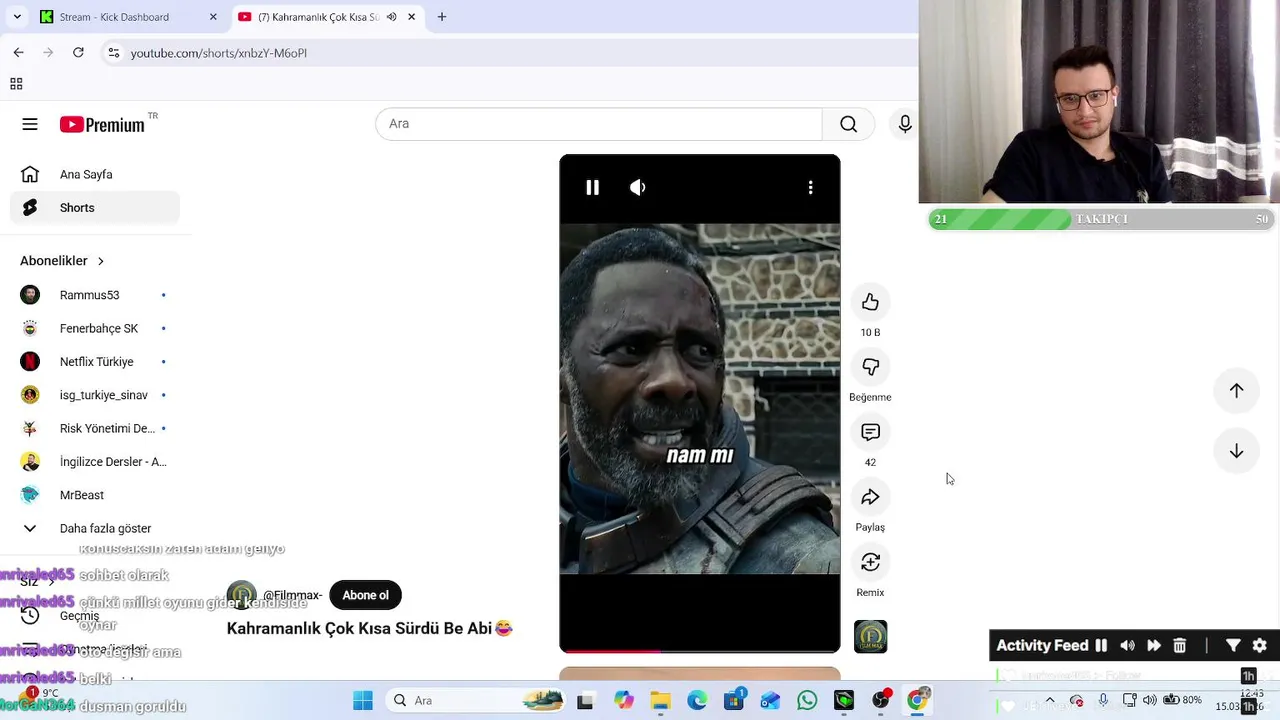Expand the Abonelikler section arrow
1280x720 pixels.
100,261
